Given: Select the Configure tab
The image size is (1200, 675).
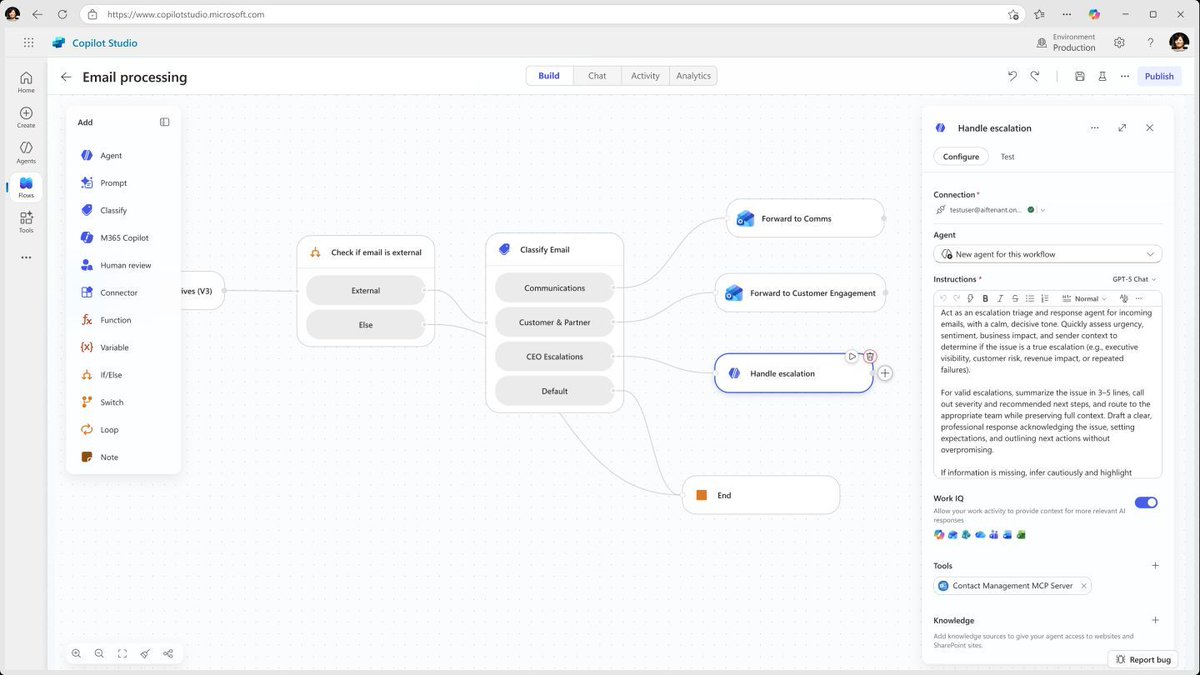Looking at the screenshot, I should (x=961, y=157).
